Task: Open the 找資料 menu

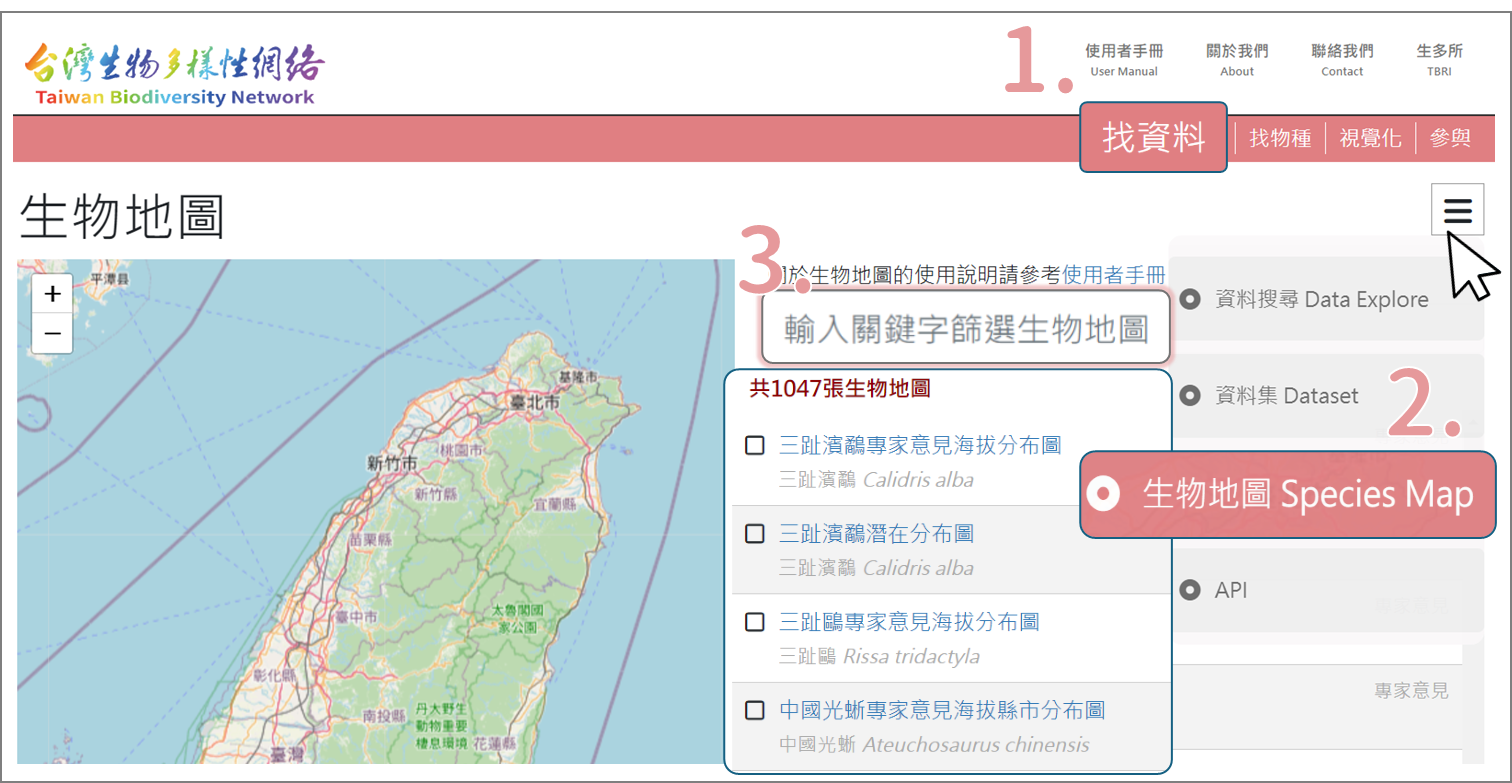Action: [x=1153, y=138]
